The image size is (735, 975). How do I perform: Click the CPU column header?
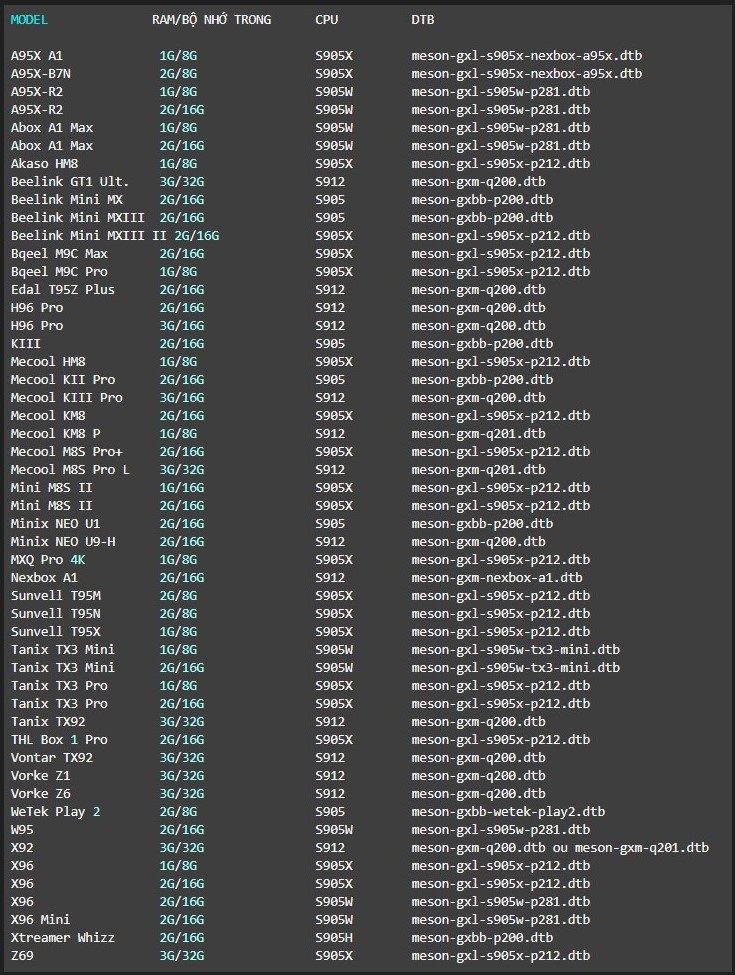[x=326, y=20]
